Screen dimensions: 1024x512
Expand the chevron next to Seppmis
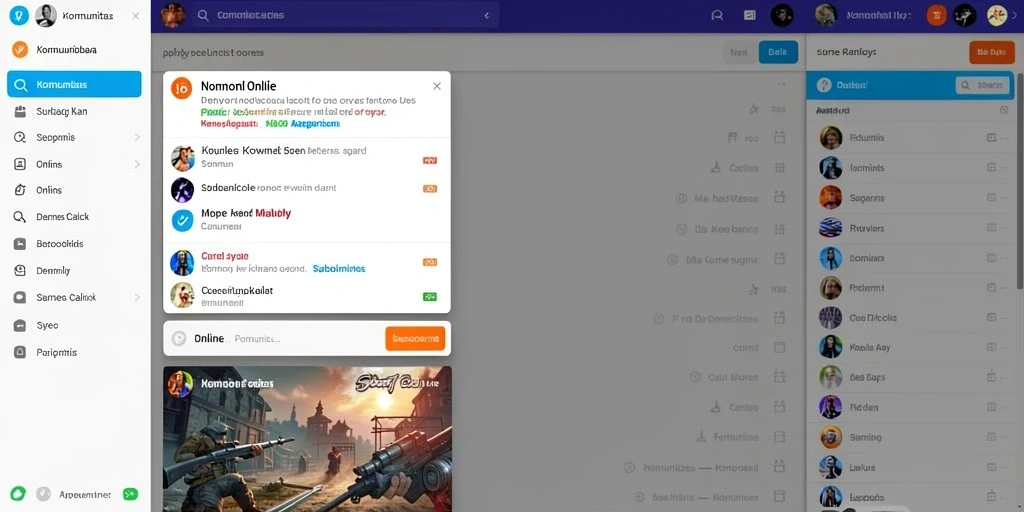point(137,138)
